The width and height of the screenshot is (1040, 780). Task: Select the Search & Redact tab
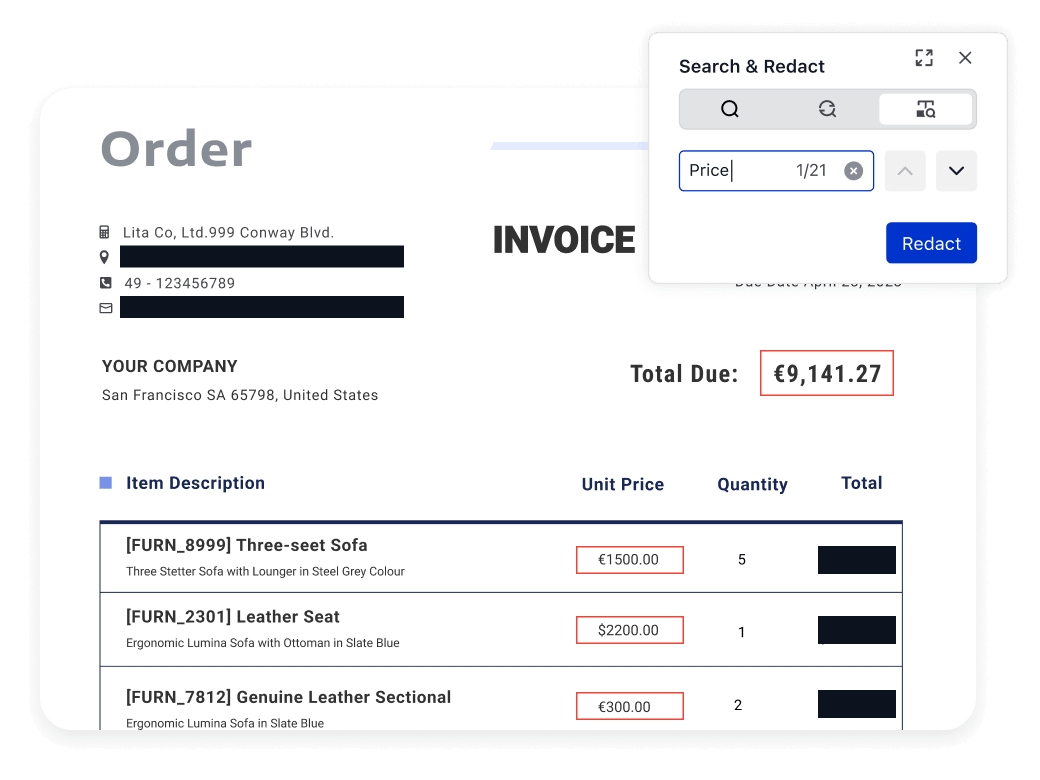925,110
